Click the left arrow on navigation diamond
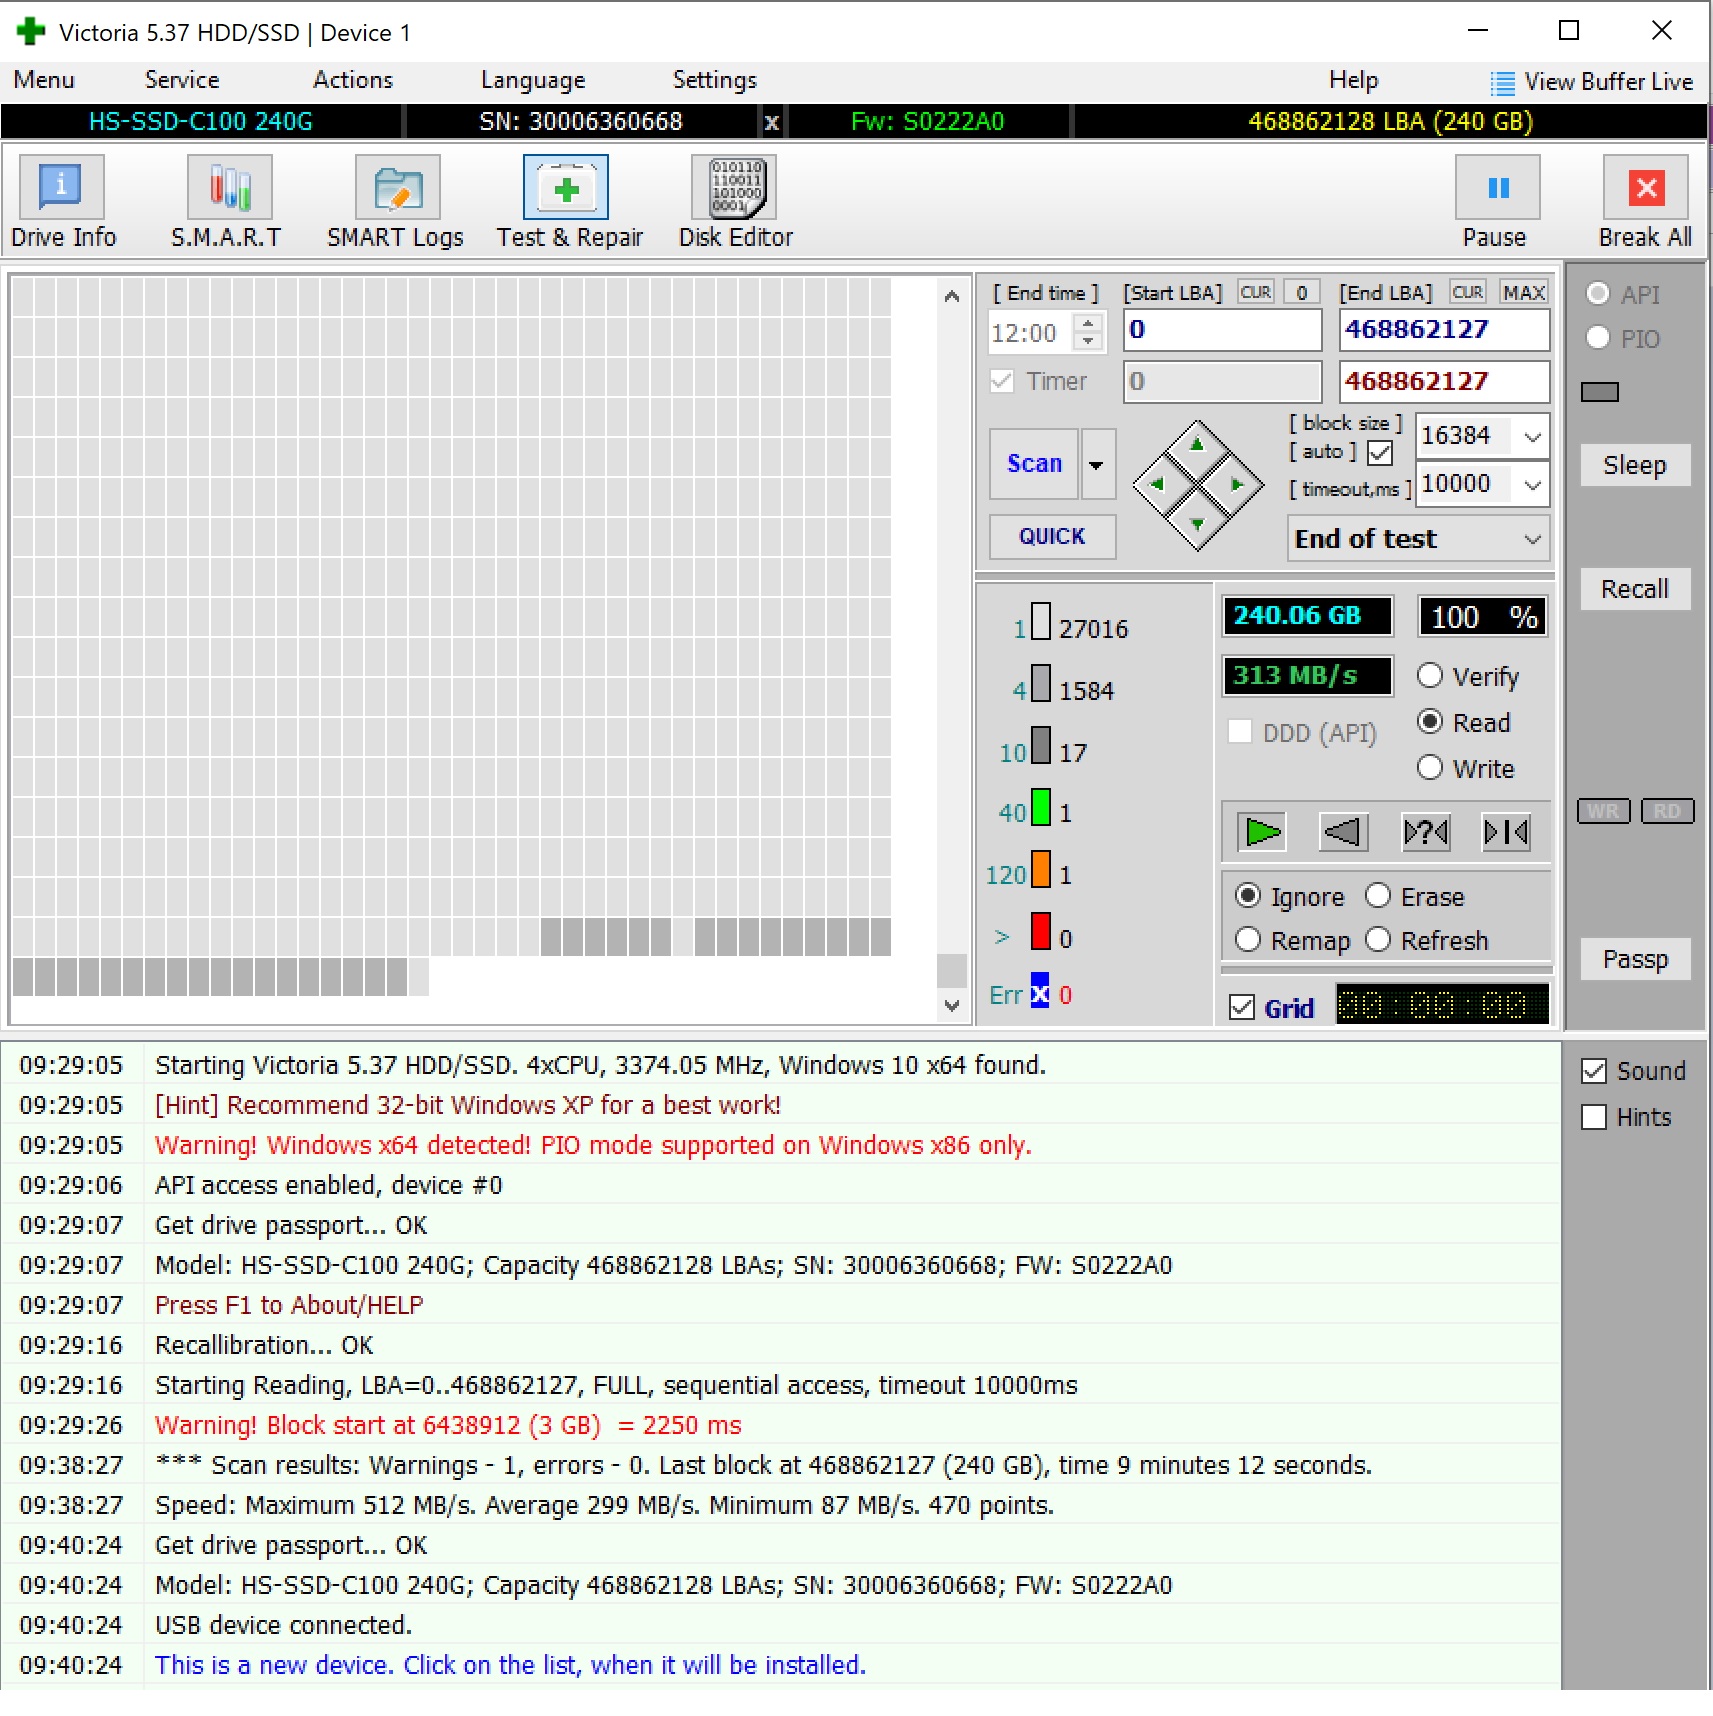 (x=1158, y=485)
